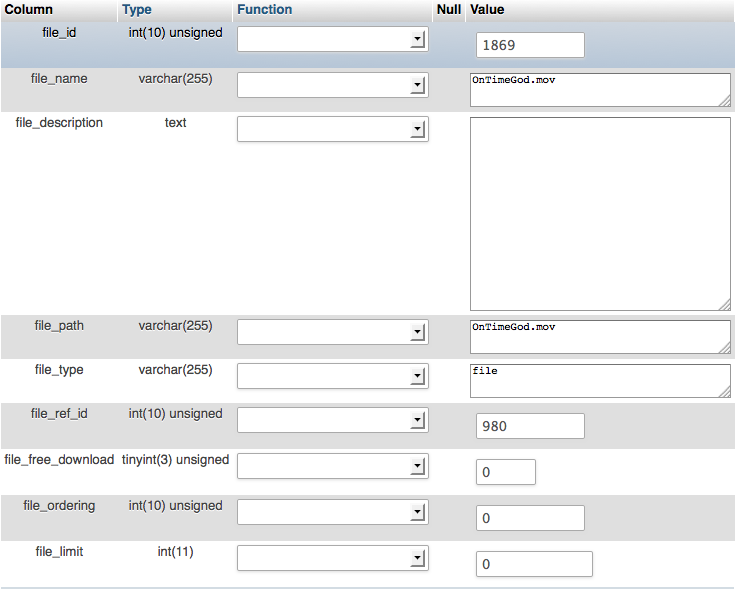Click int(10) unsigned type in file_ref_id row

pos(175,414)
